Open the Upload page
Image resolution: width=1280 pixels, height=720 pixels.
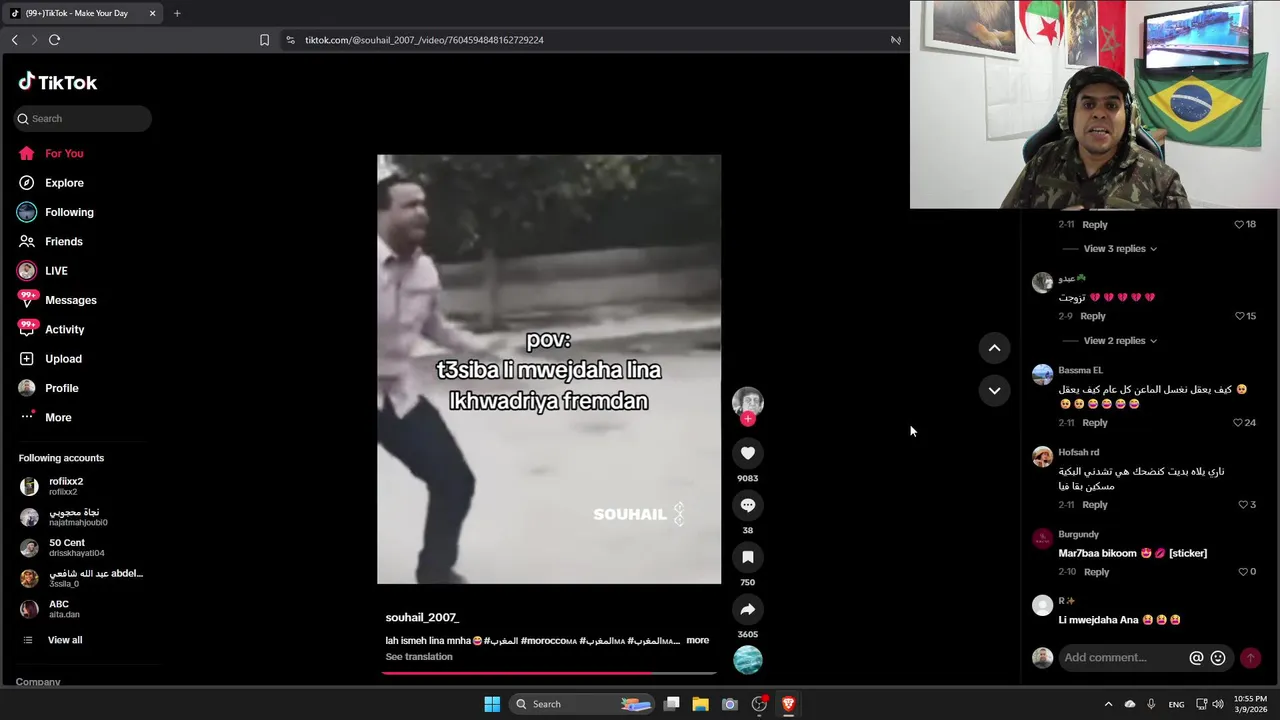pos(50,359)
